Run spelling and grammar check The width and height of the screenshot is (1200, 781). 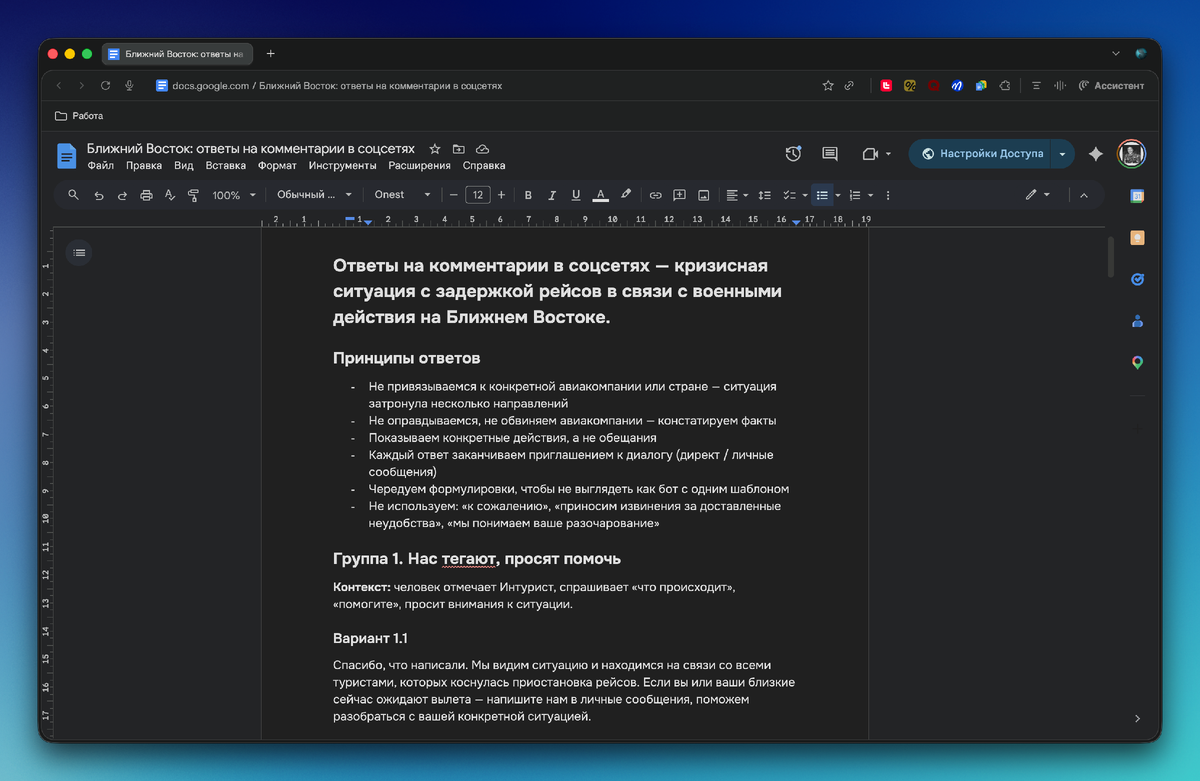click(x=170, y=195)
